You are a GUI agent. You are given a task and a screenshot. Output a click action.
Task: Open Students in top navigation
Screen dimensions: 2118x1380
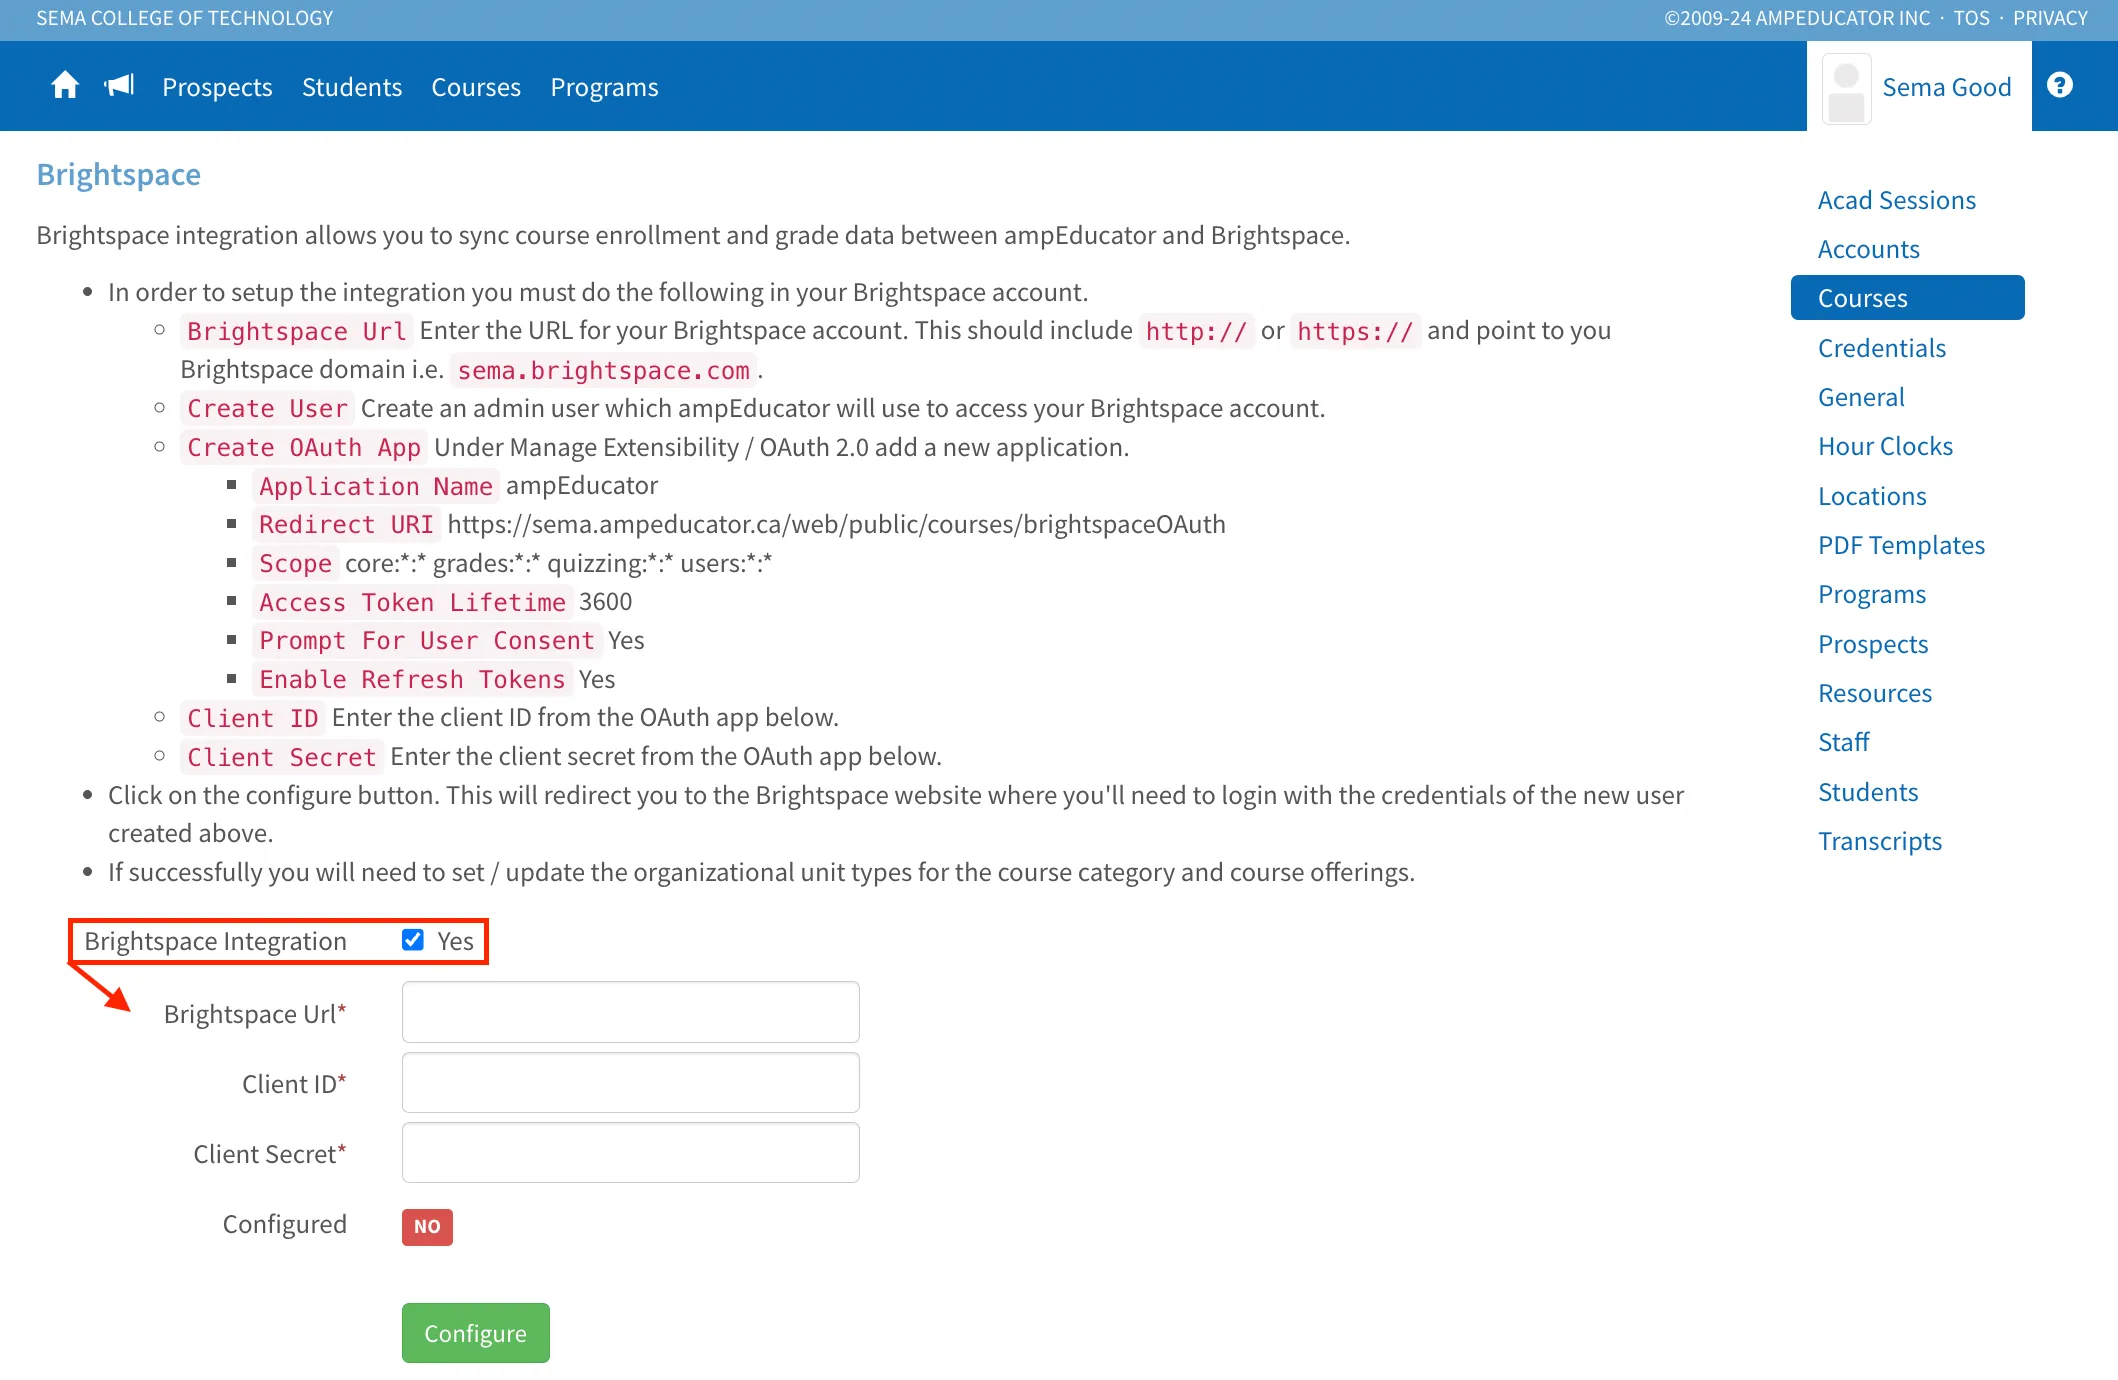[352, 87]
